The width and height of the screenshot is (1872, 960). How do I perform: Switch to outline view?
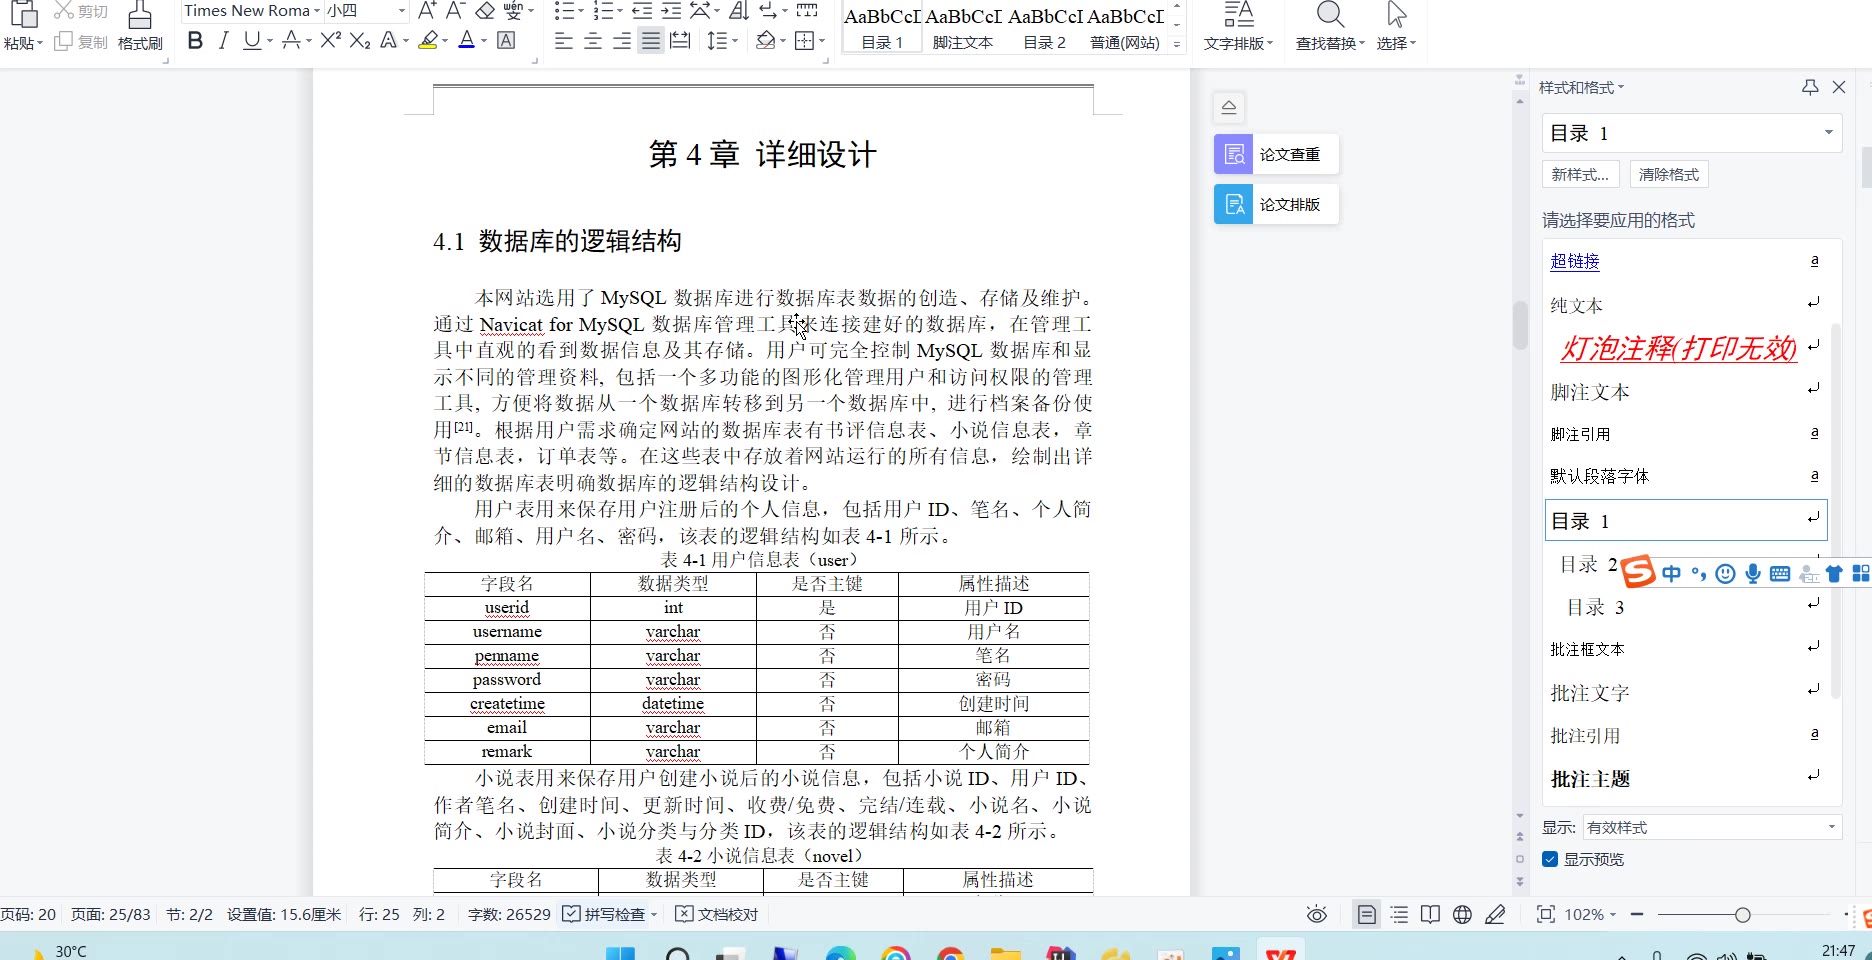click(1399, 914)
